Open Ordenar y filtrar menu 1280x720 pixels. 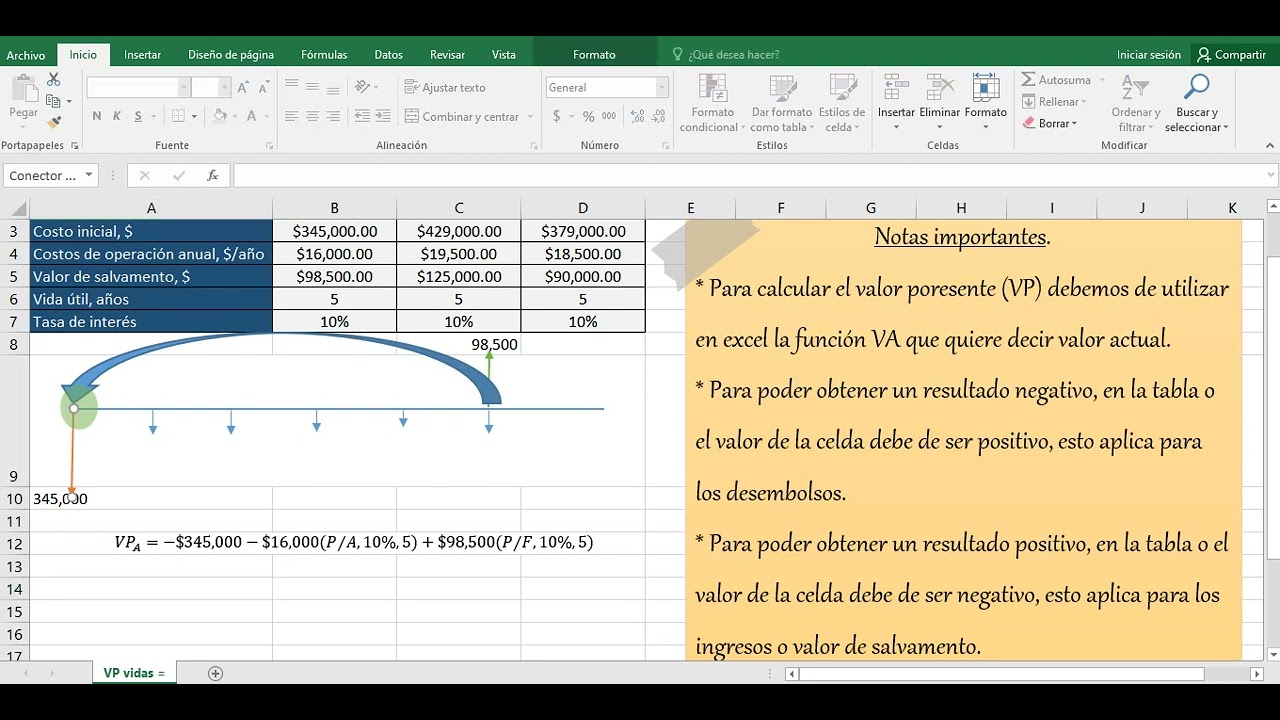tap(1136, 103)
